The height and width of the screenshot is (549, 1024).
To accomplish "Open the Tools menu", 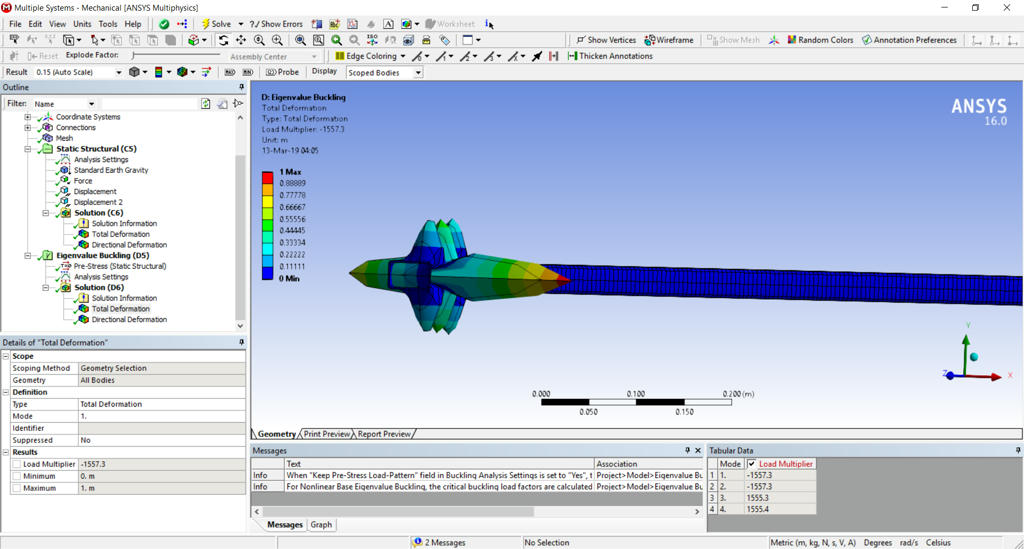I will tap(108, 24).
